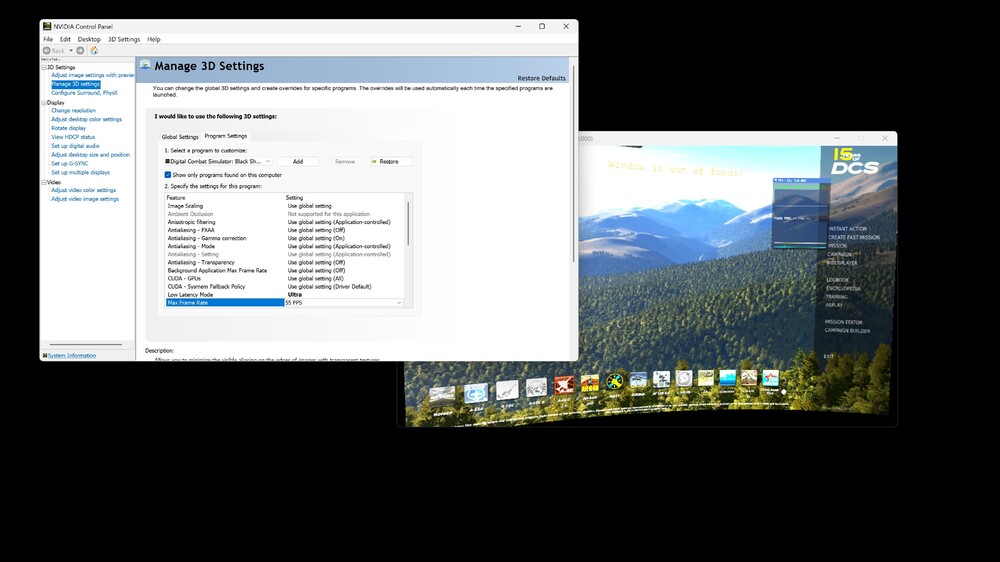Select Set up digital audio

(x=75, y=146)
